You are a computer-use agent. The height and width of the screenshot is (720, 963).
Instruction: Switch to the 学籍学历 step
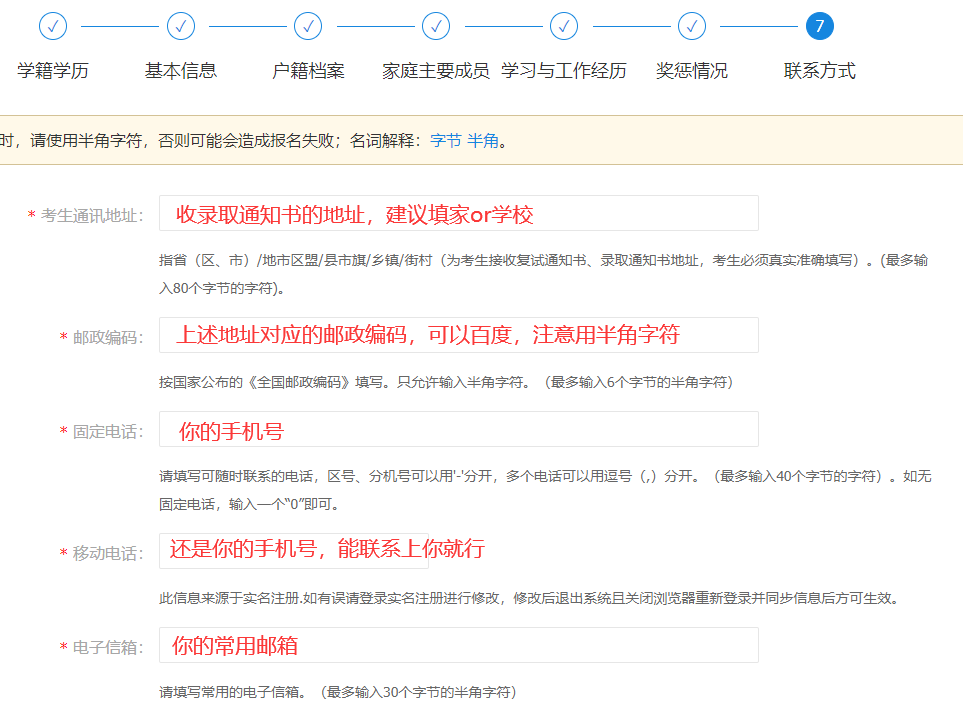(x=52, y=70)
